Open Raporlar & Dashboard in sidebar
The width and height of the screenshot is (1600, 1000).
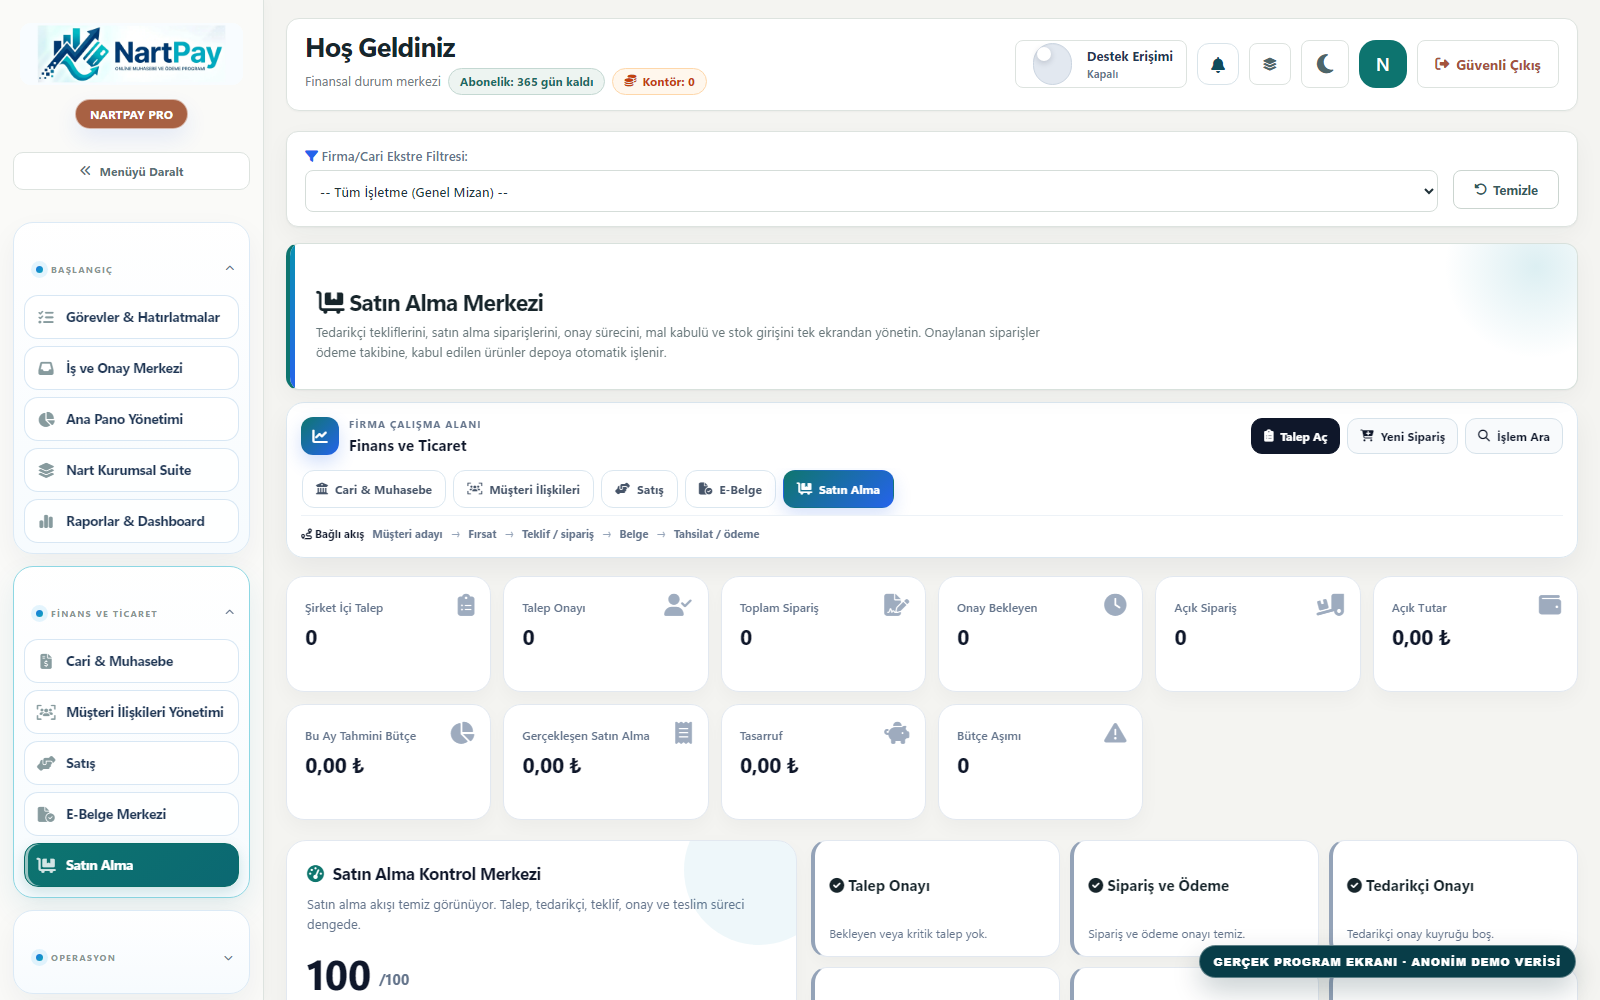click(x=131, y=521)
